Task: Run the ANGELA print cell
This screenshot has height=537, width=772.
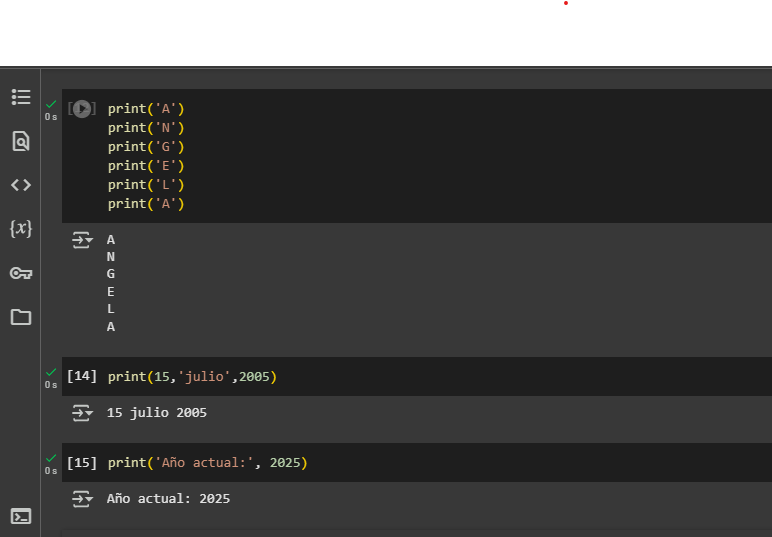Action: click(82, 109)
